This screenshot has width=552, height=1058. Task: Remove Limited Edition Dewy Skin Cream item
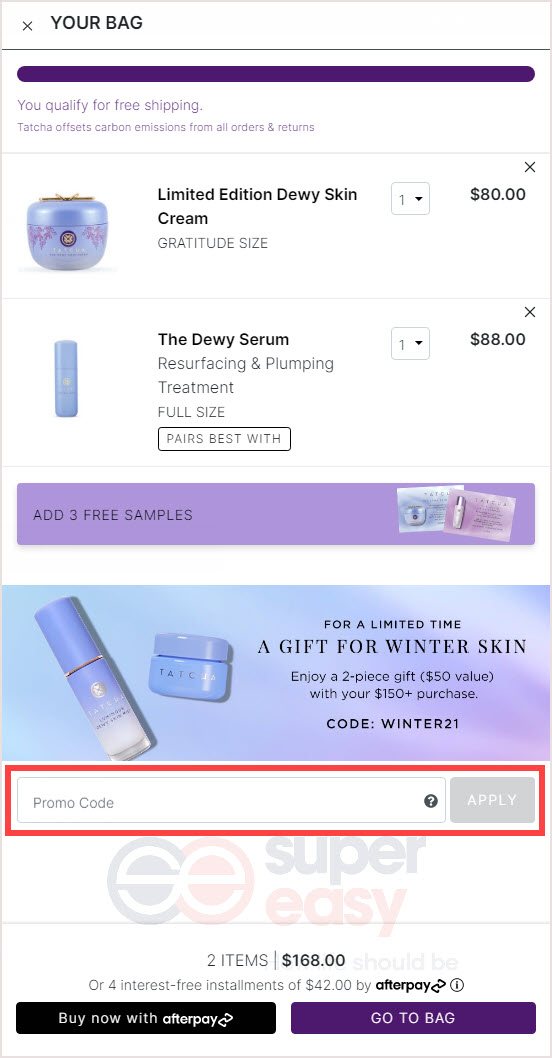(x=530, y=167)
